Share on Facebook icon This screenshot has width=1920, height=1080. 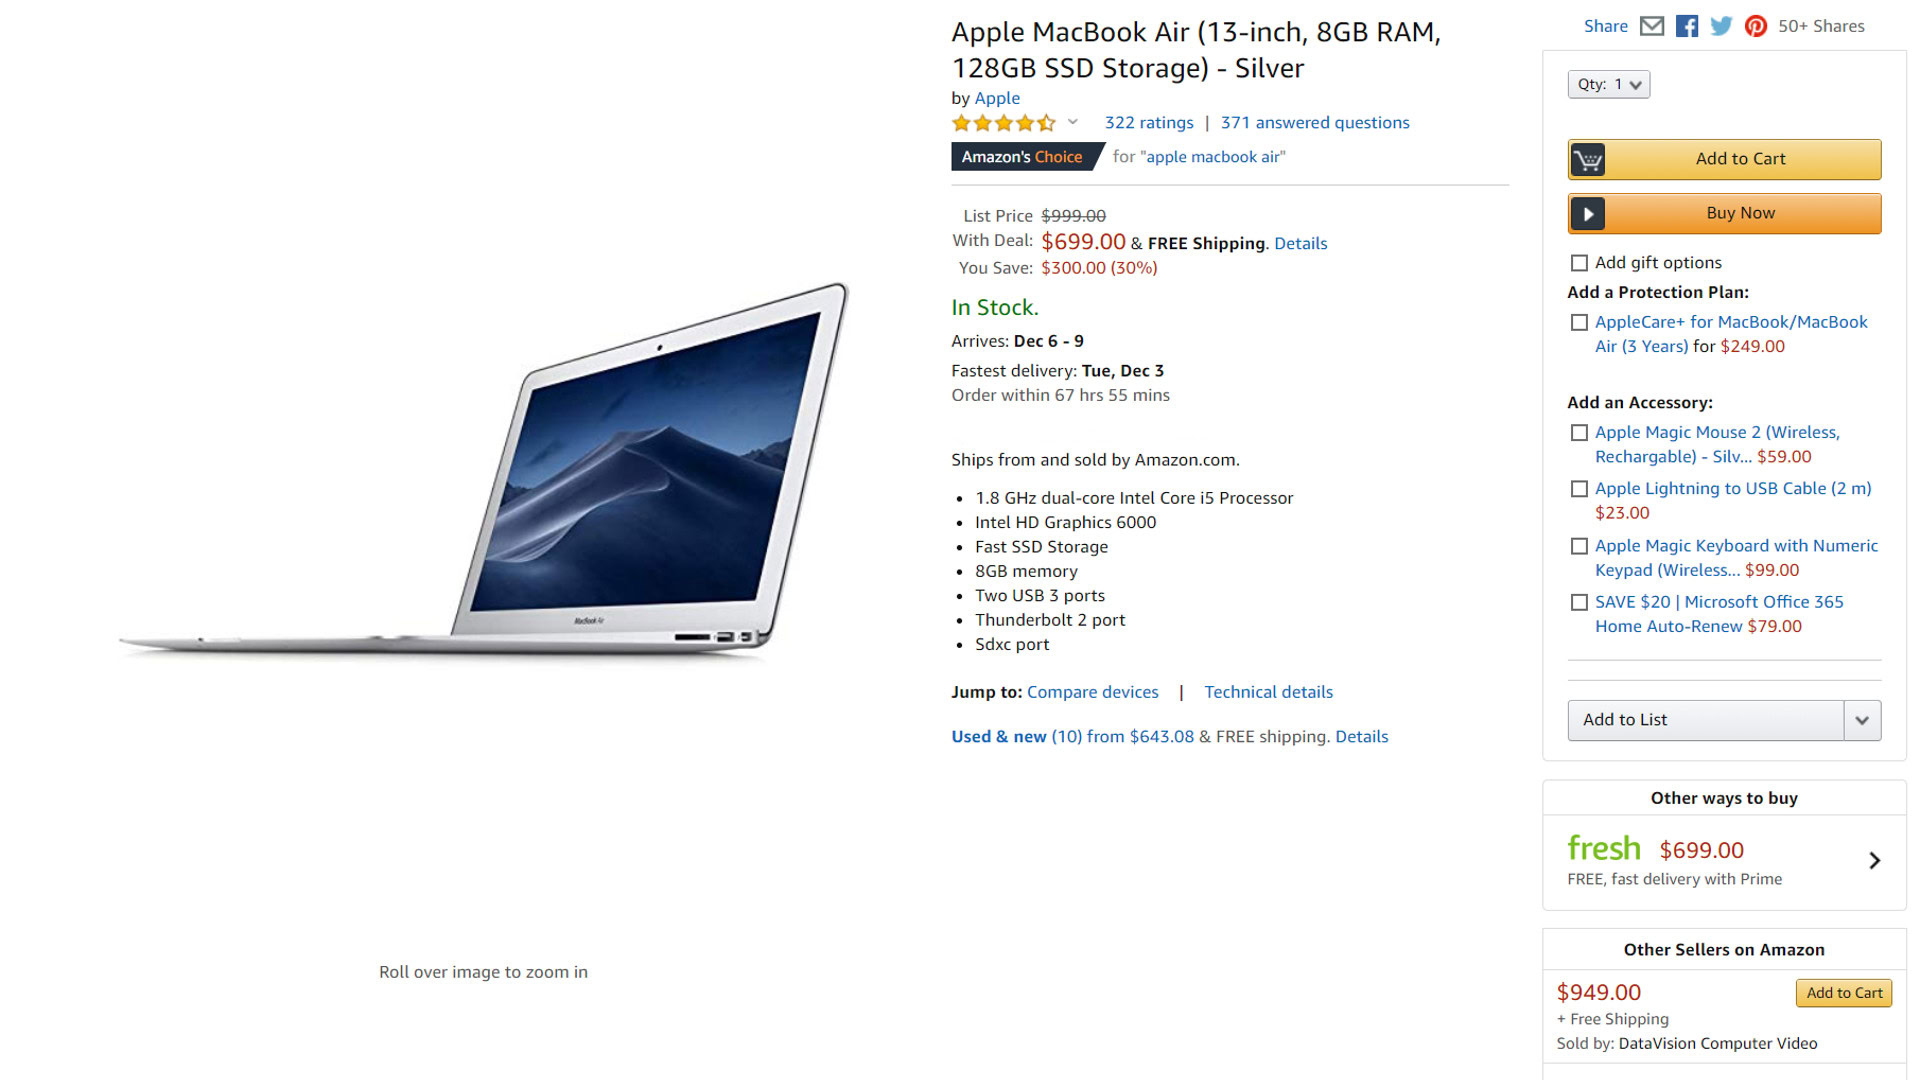click(x=1687, y=26)
